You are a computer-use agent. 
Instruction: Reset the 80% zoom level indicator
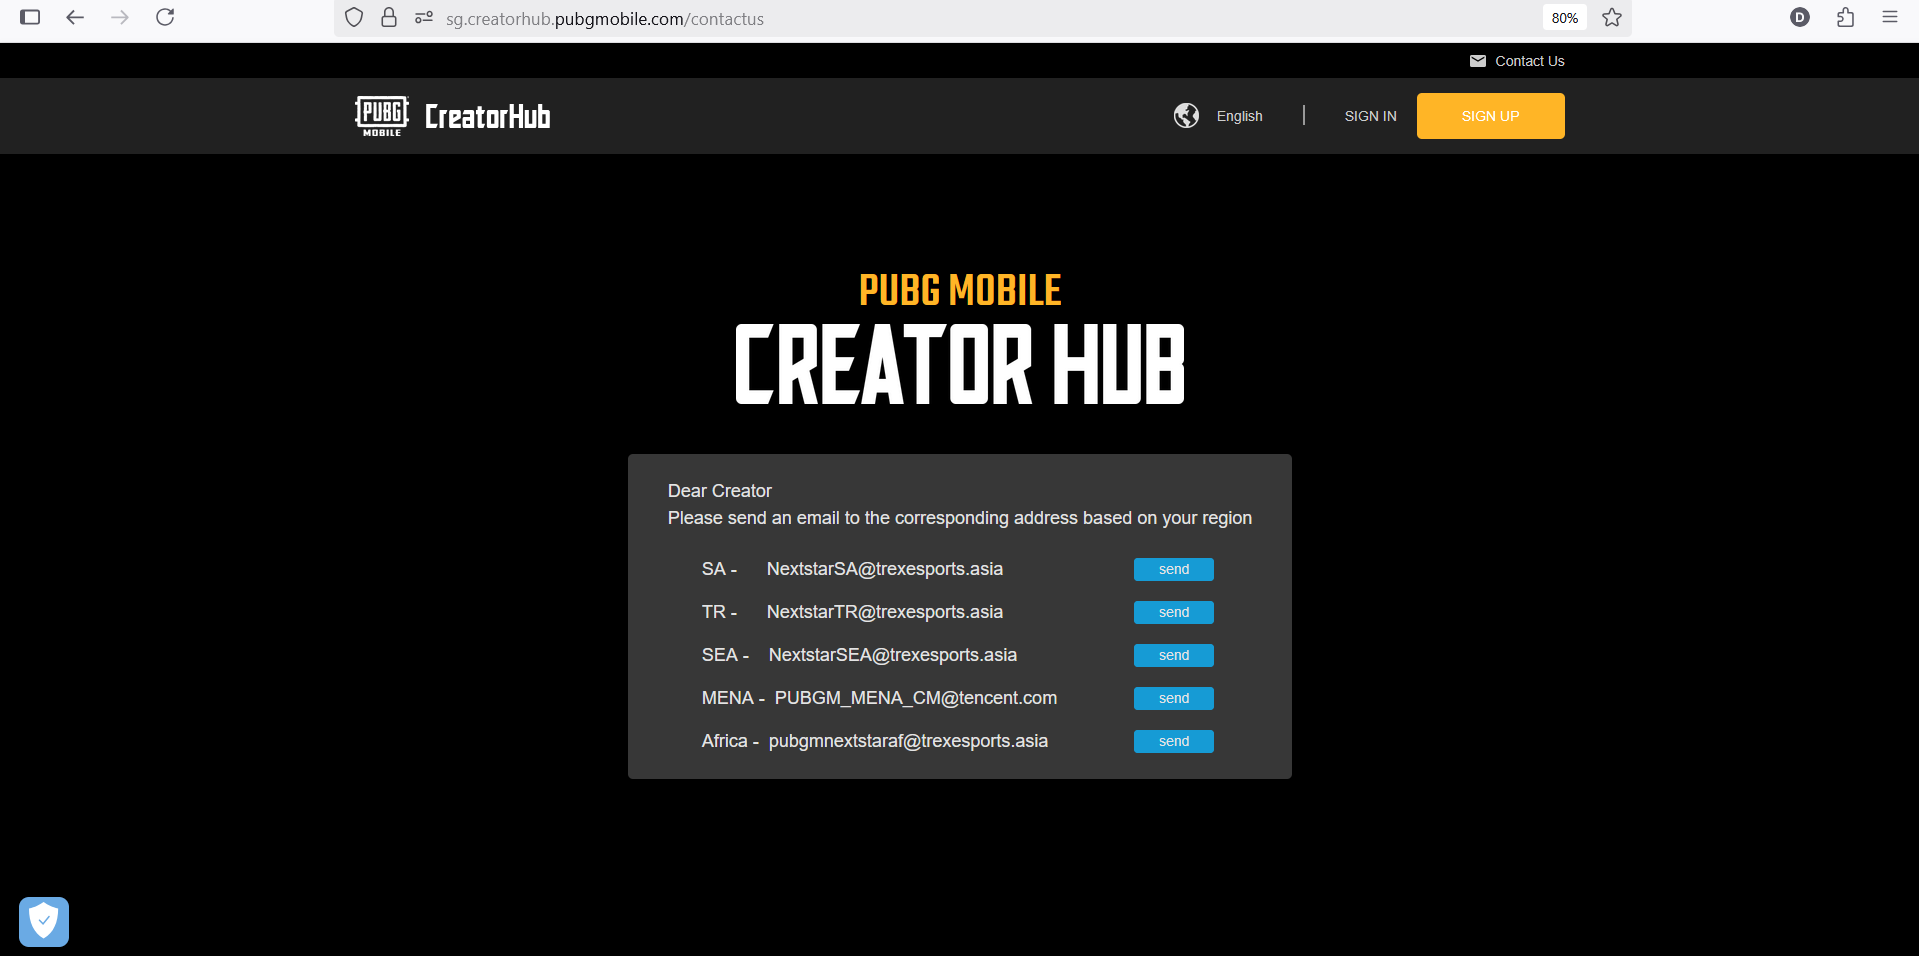click(x=1565, y=18)
